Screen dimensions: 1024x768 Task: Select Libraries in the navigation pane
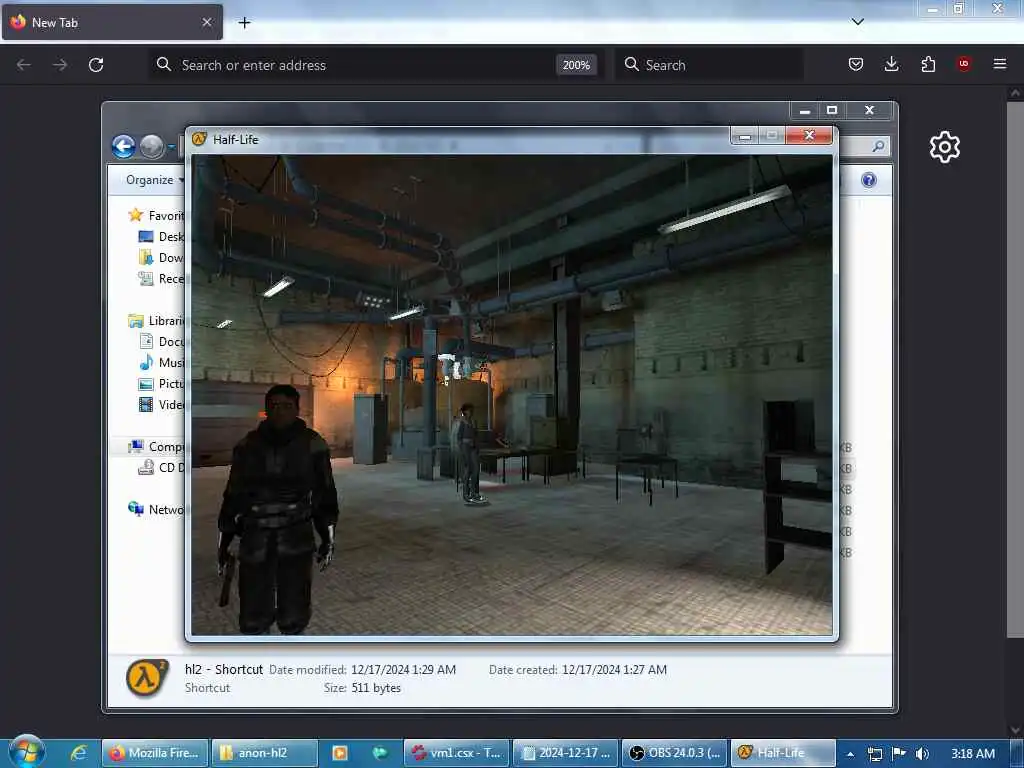(157, 320)
